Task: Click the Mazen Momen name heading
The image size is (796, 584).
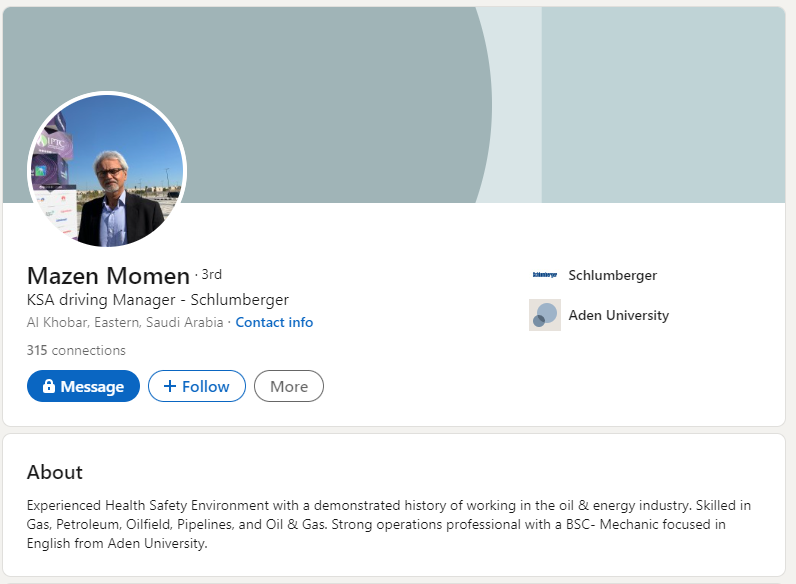Action: click(x=108, y=276)
